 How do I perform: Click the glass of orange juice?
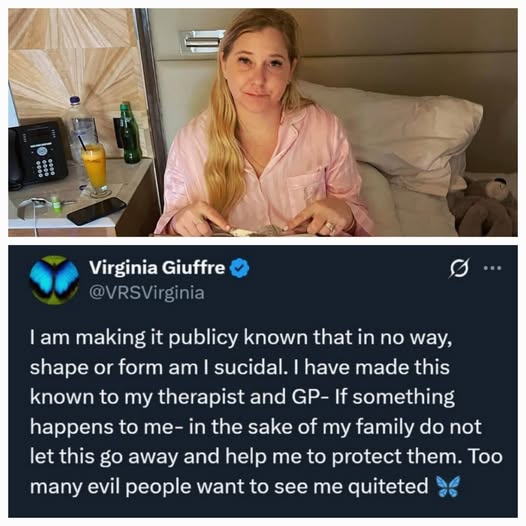95,170
